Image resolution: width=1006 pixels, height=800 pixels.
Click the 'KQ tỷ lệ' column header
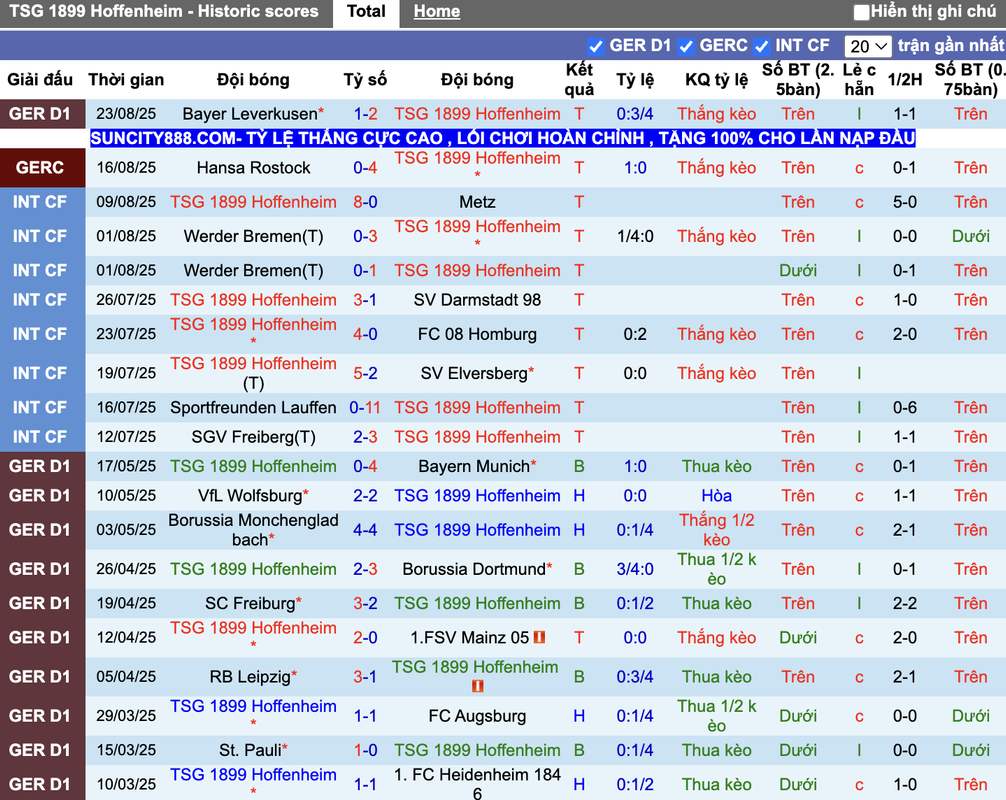717,80
